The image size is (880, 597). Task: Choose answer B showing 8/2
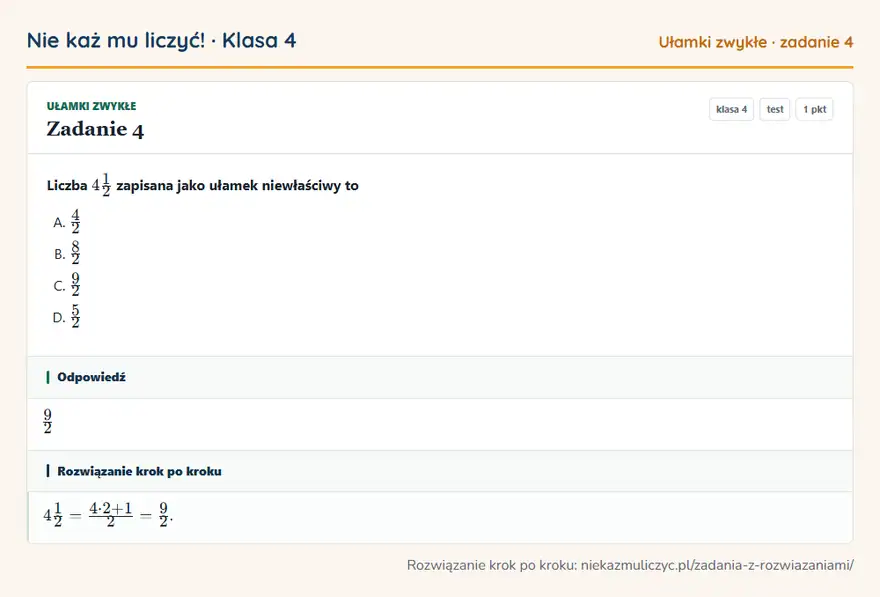point(67,254)
